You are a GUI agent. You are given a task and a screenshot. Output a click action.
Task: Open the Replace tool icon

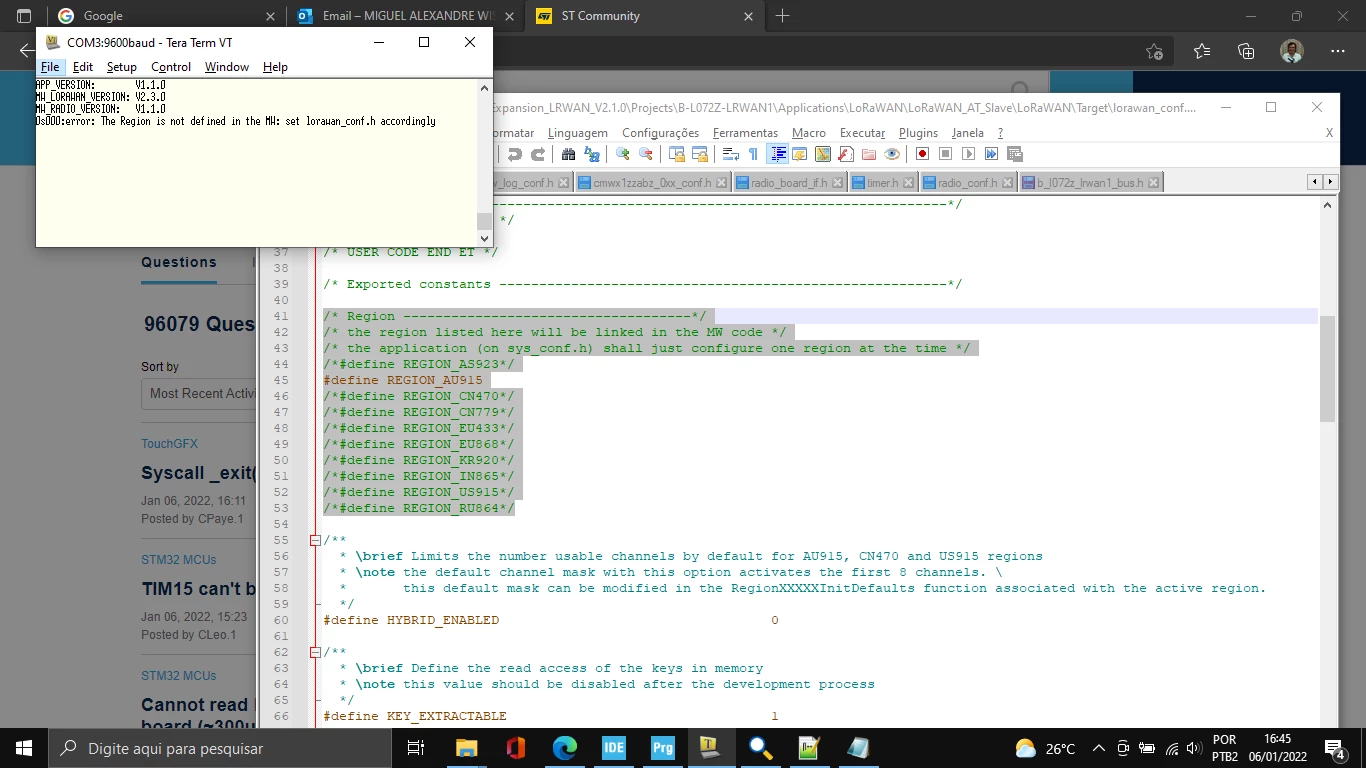(592, 154)
